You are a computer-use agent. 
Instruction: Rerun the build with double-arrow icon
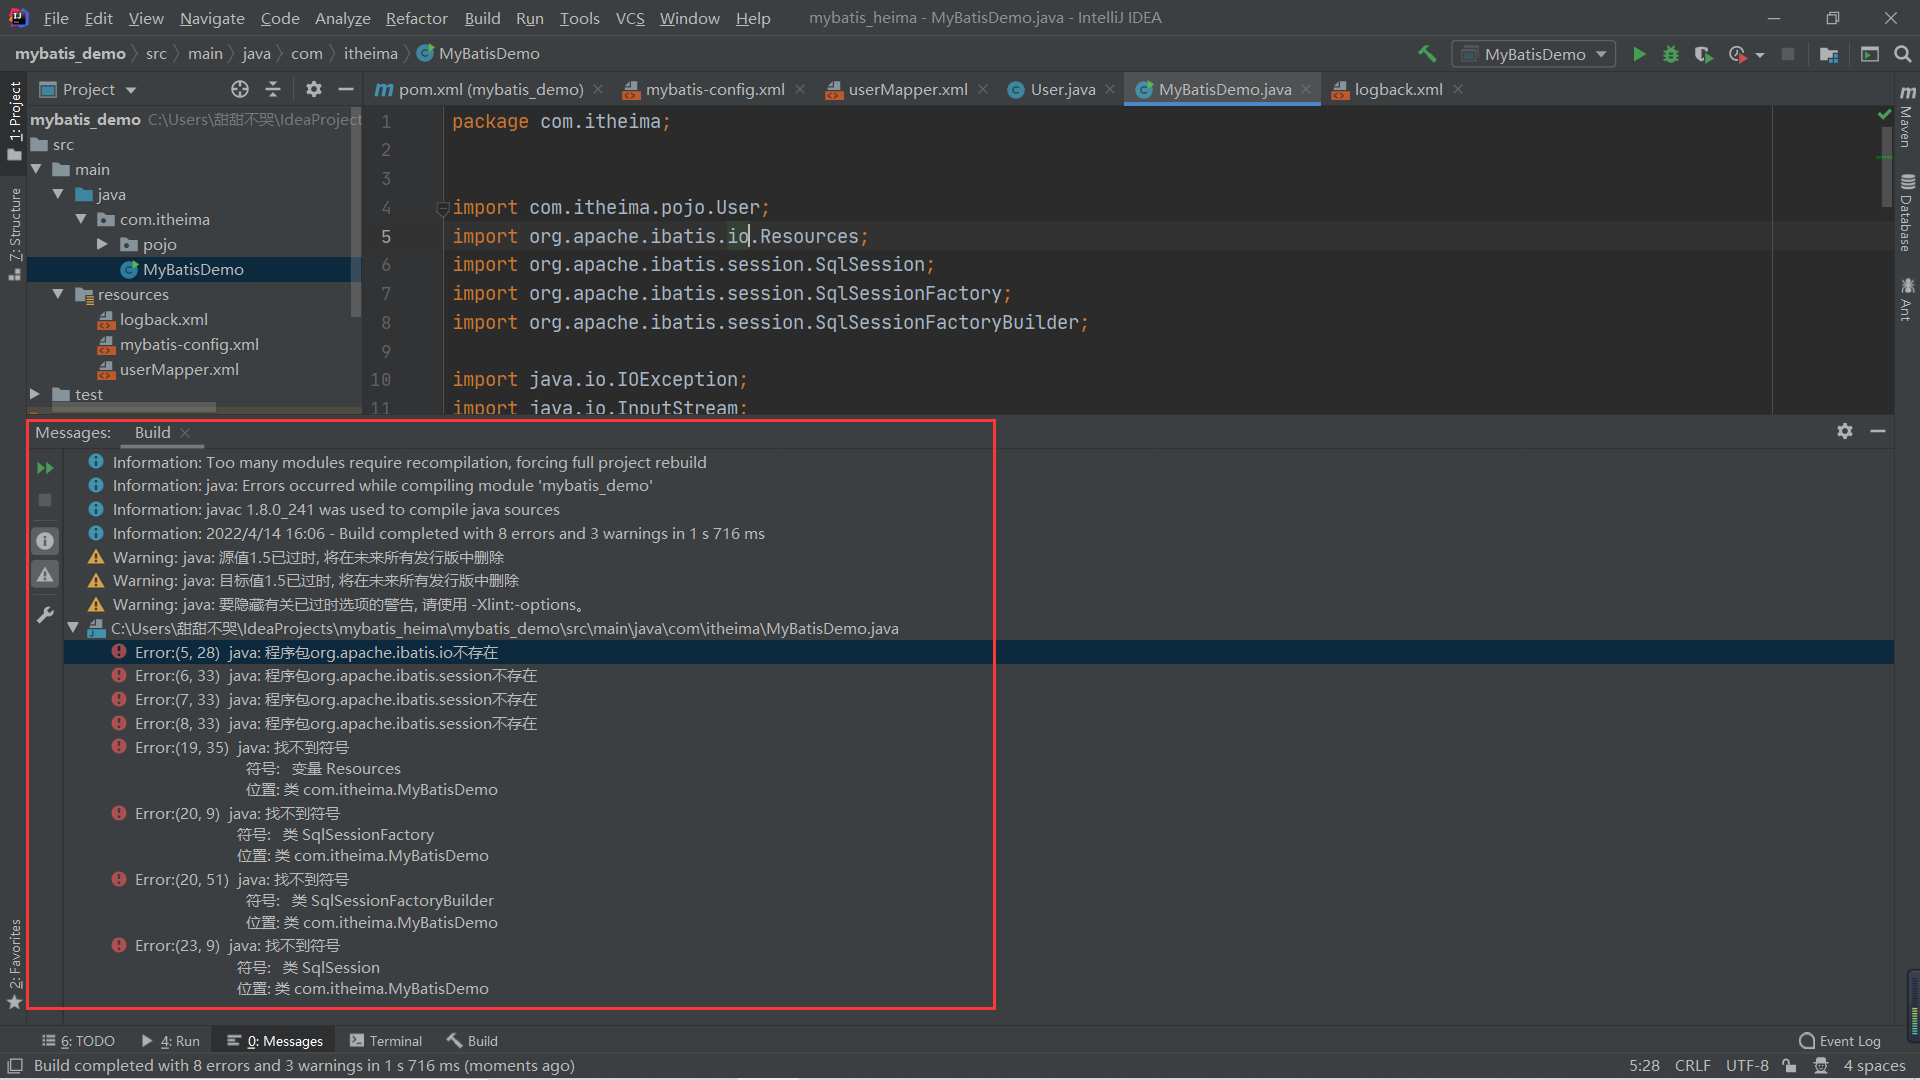44,466
